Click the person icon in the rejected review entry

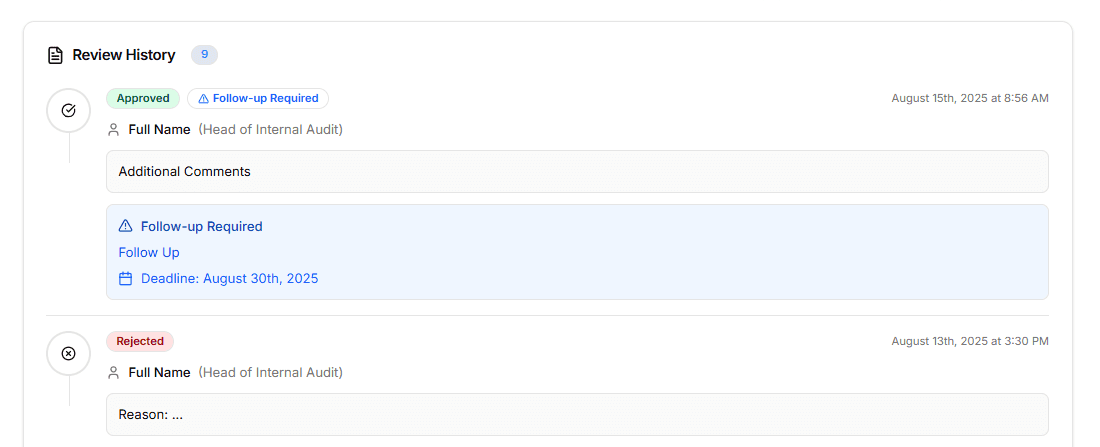tap(114, 373)
